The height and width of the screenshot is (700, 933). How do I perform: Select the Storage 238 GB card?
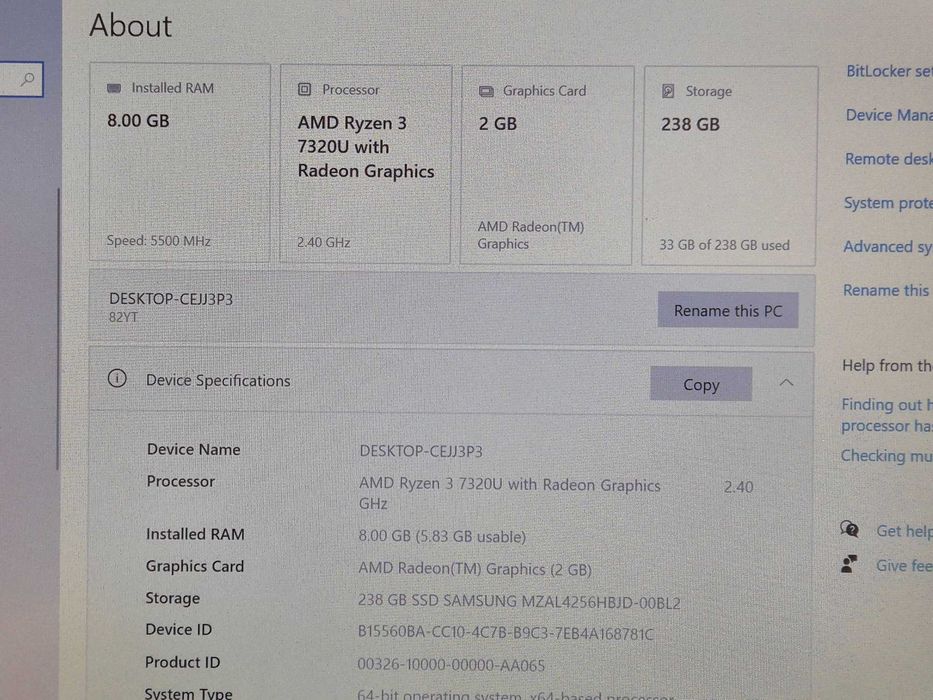coord(730,166)
